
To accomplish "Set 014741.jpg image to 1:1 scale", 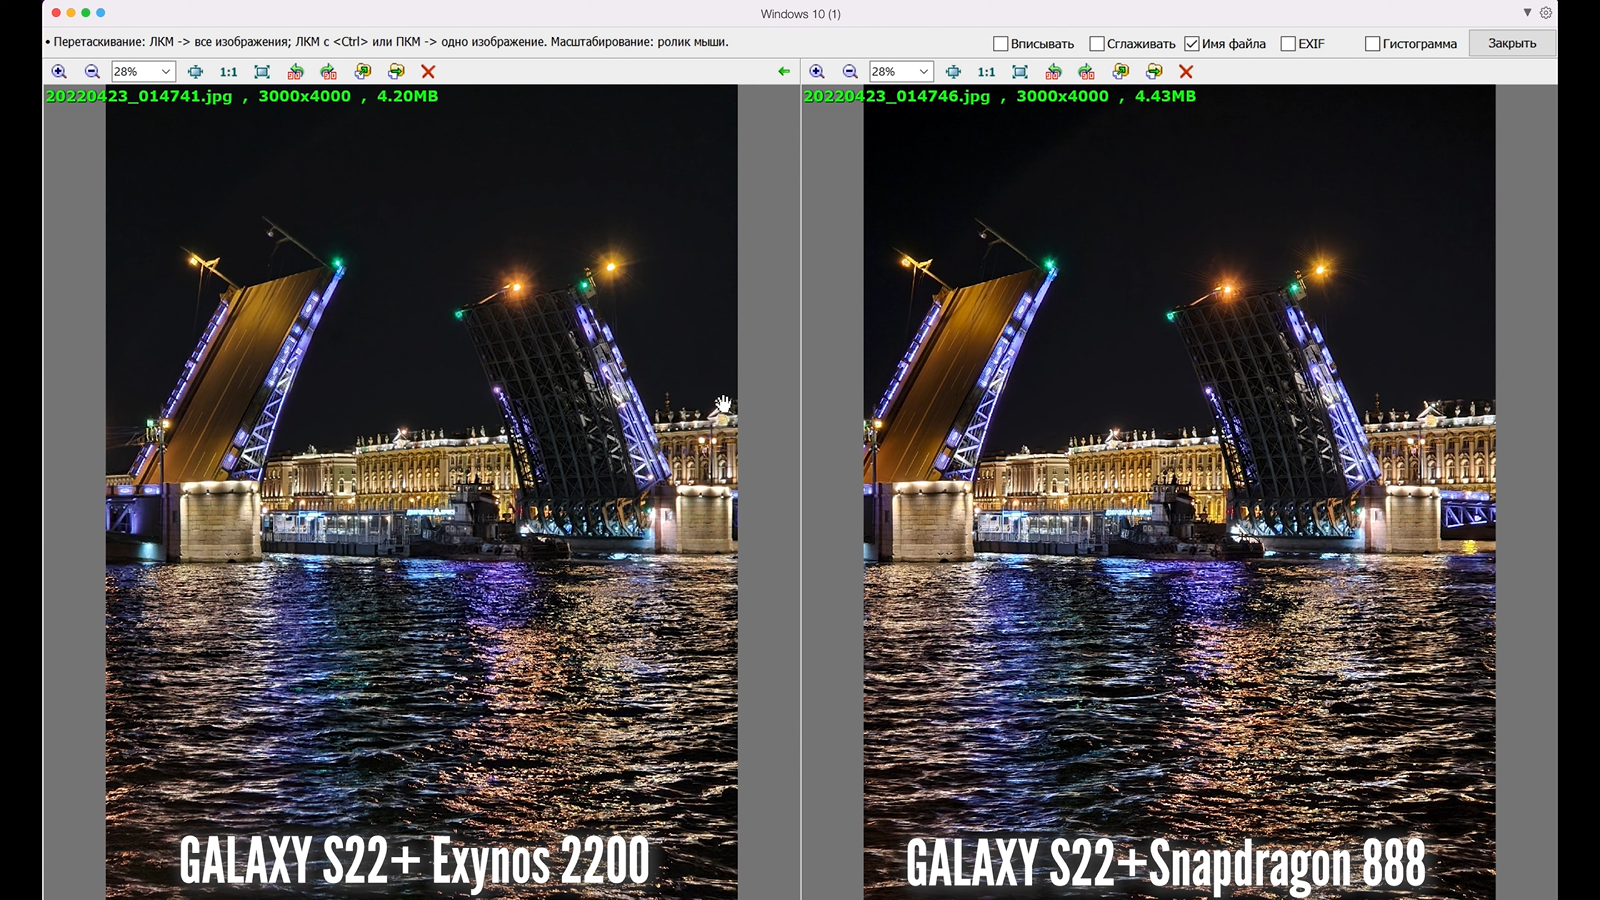I will pos(229,72).
